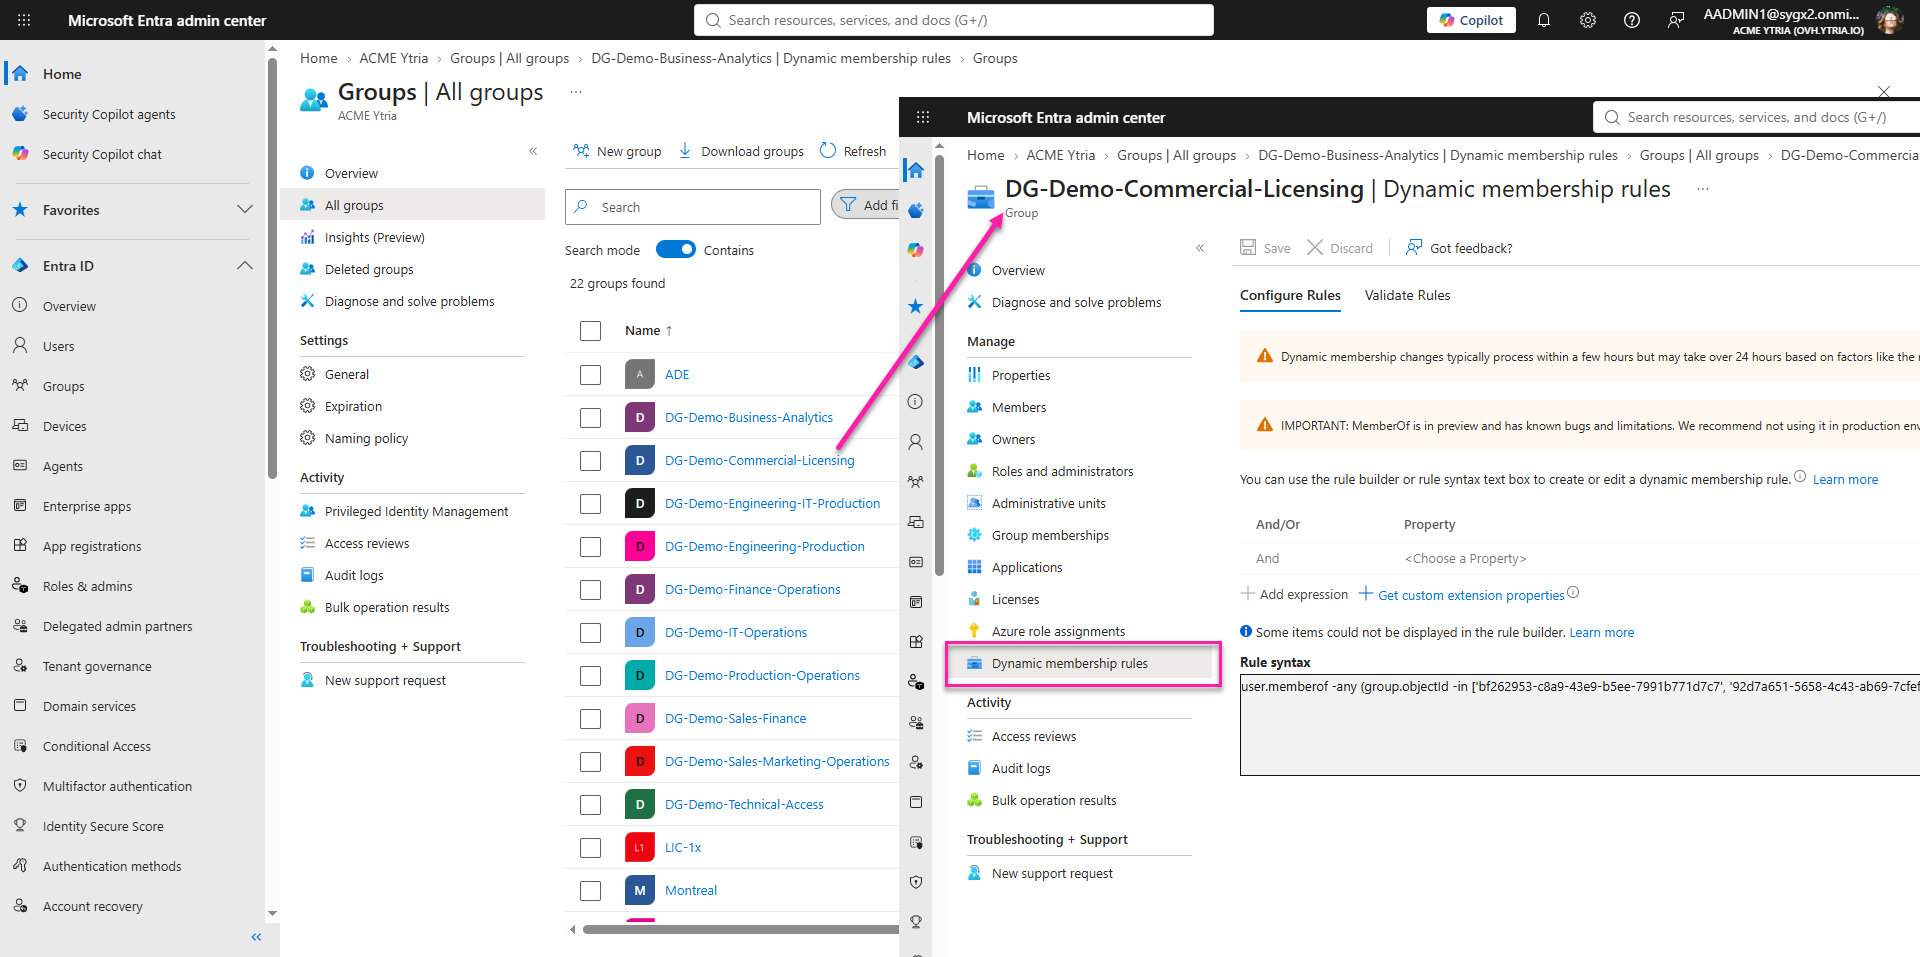Collapse the Groups blade menu with the double chevron
The height and width of the screenshot is (957, 1920).
coord(533,151)
